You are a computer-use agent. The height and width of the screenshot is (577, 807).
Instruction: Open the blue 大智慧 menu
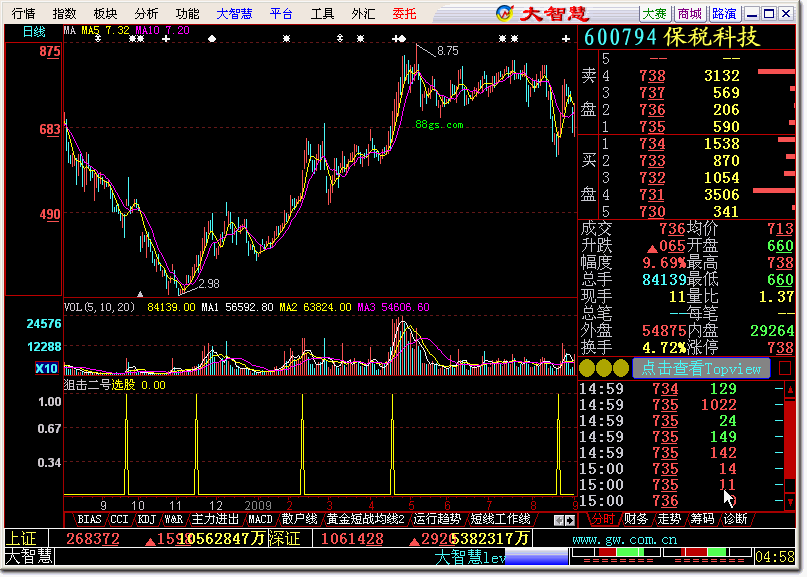(x=234, y=14)
